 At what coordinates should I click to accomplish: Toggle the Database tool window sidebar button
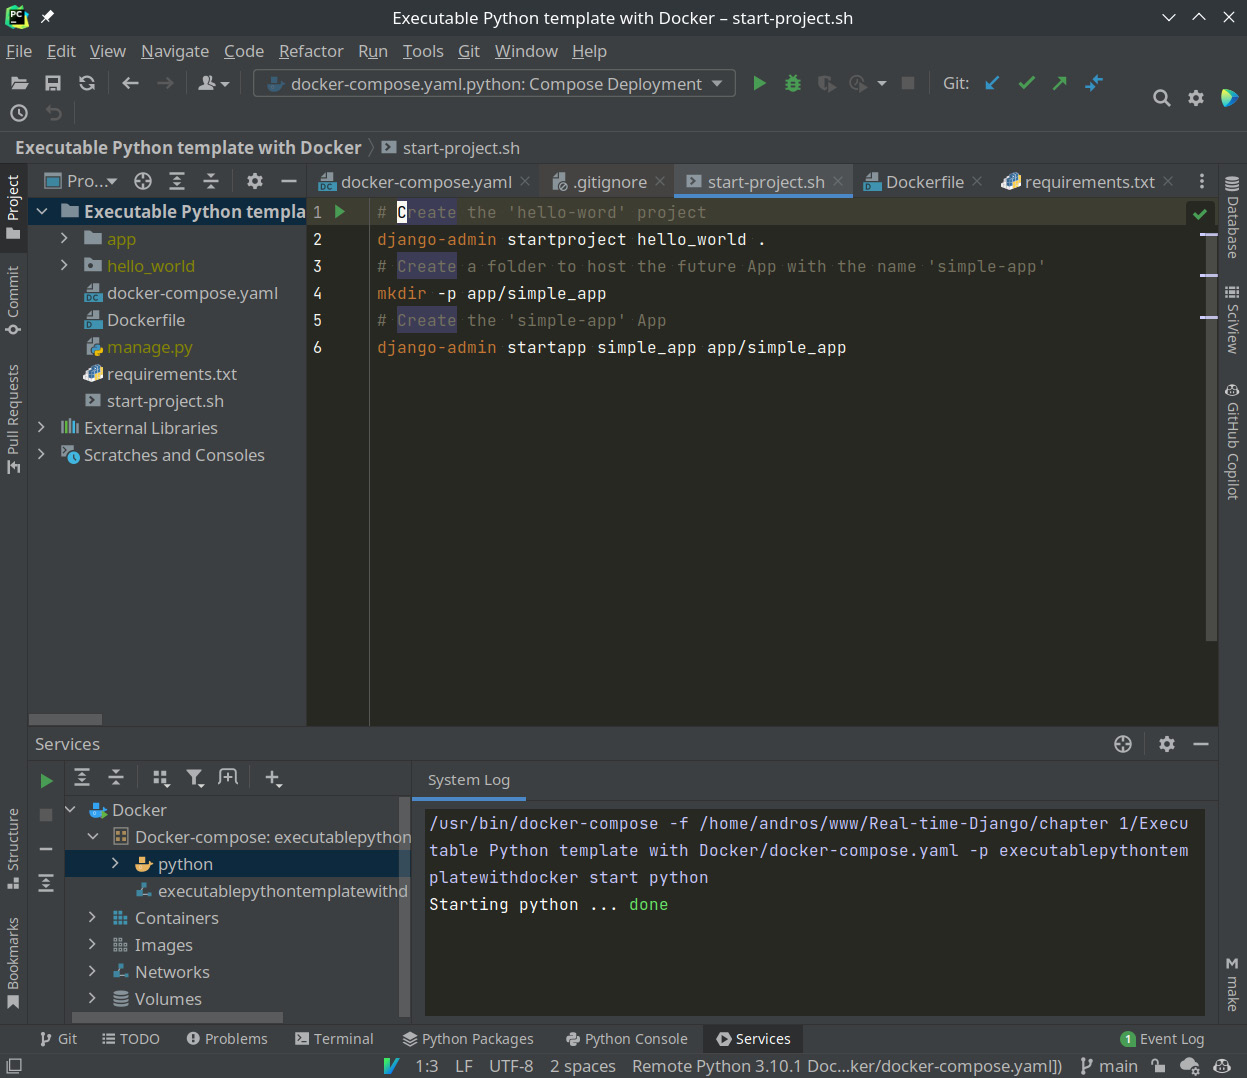(x=1232, y=218)
